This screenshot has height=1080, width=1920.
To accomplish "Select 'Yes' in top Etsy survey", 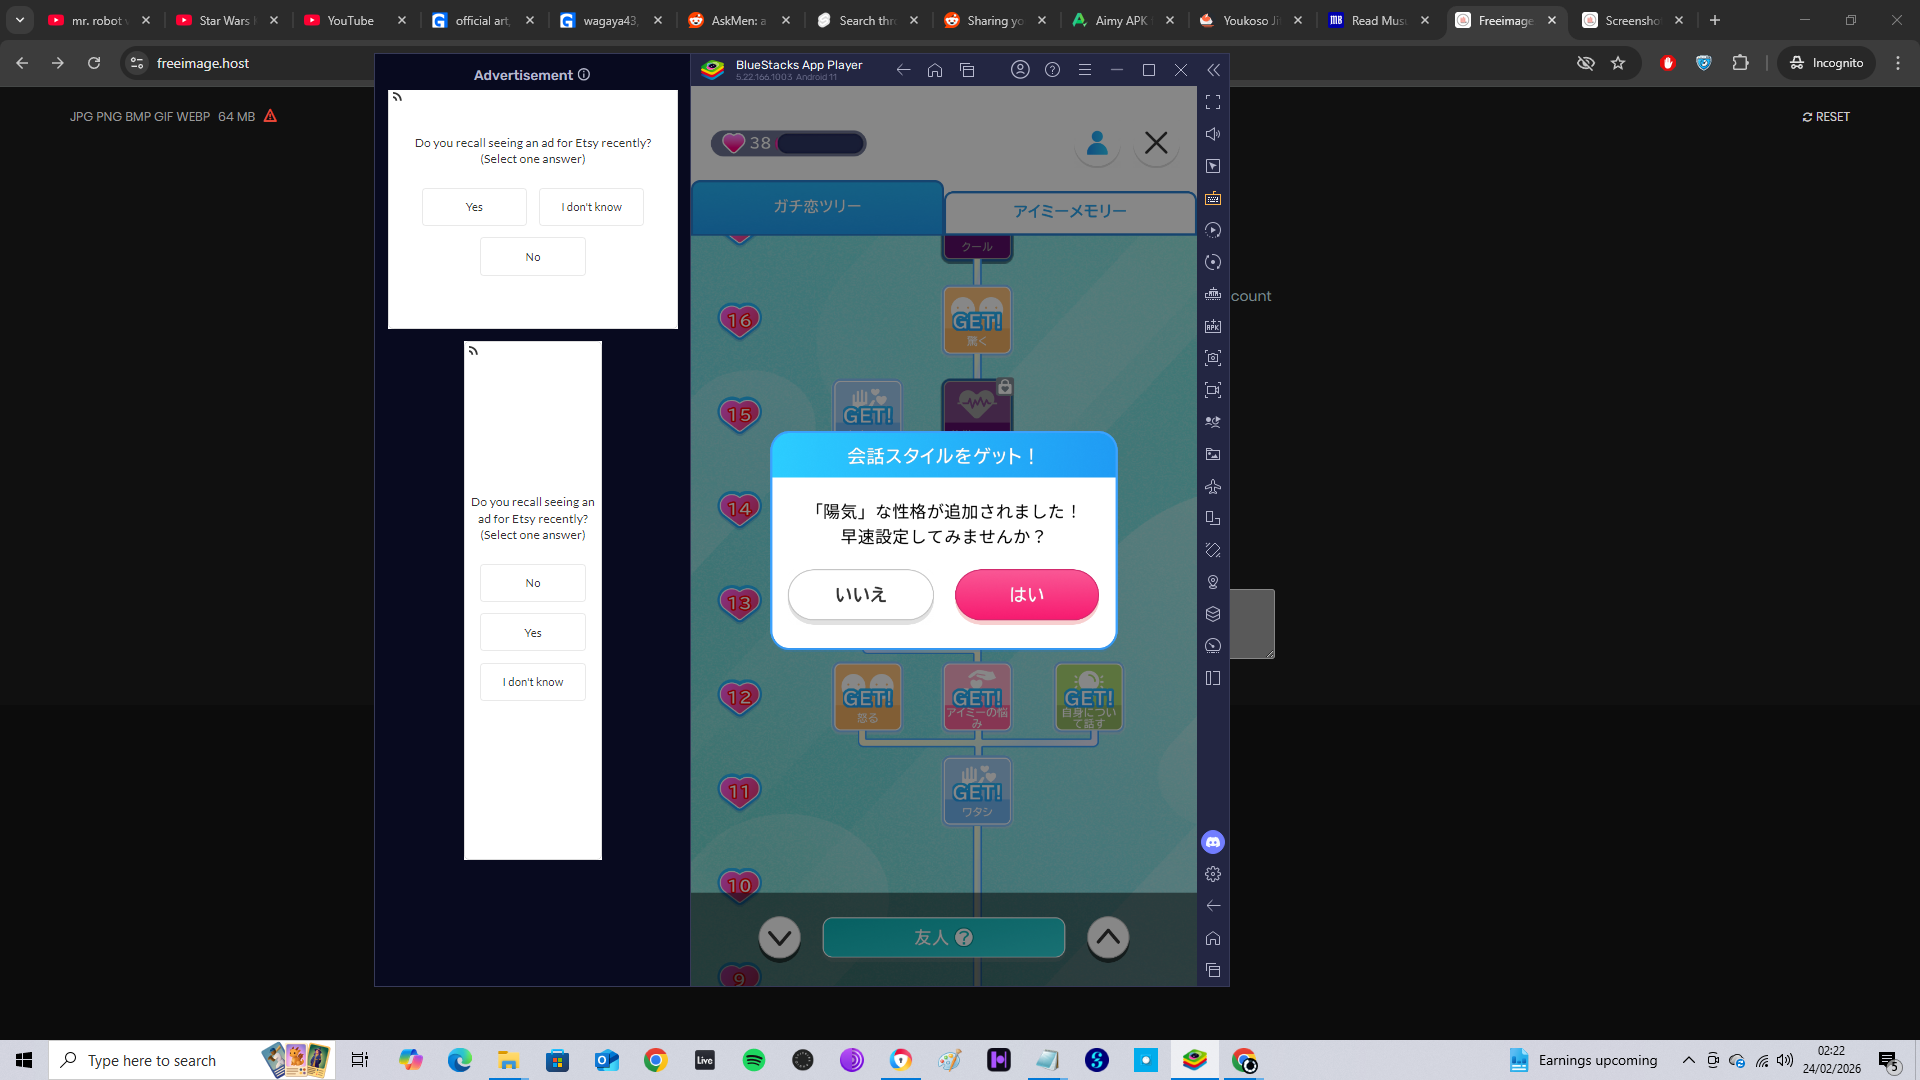I will pyautogui.click(x=474, y=207).
